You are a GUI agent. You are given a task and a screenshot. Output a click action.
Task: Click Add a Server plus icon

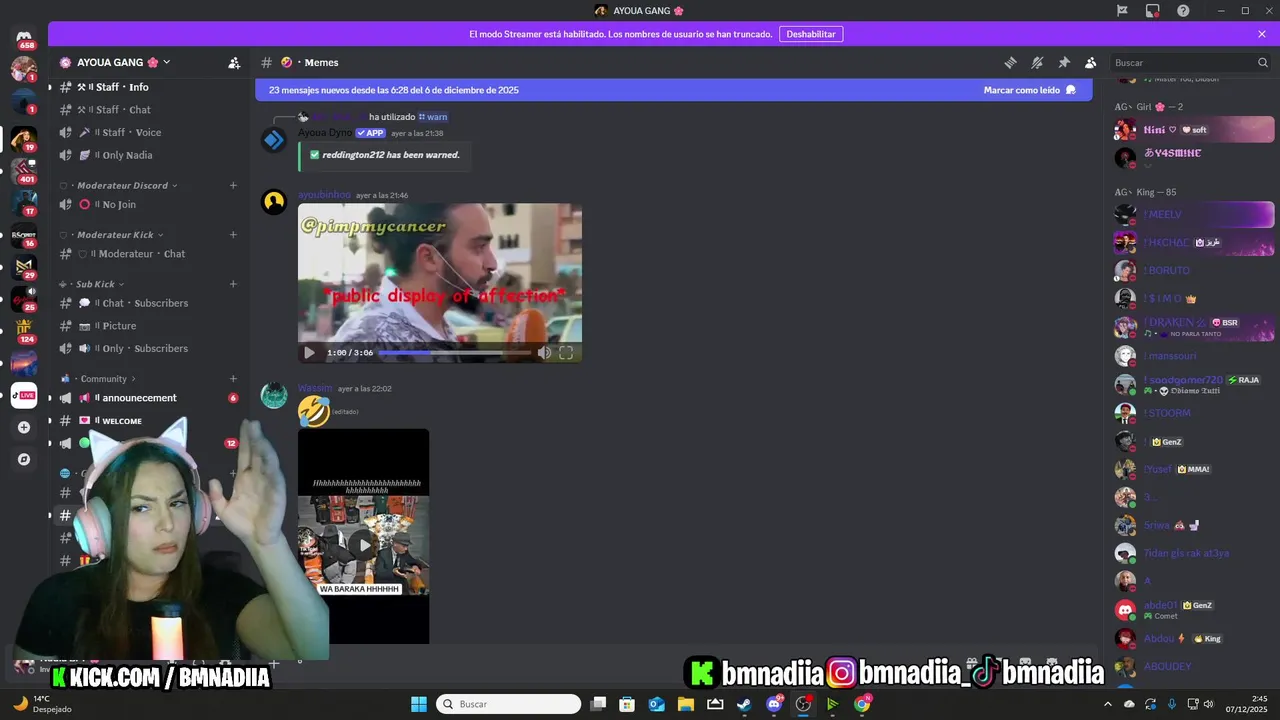(x=24, y=427)
